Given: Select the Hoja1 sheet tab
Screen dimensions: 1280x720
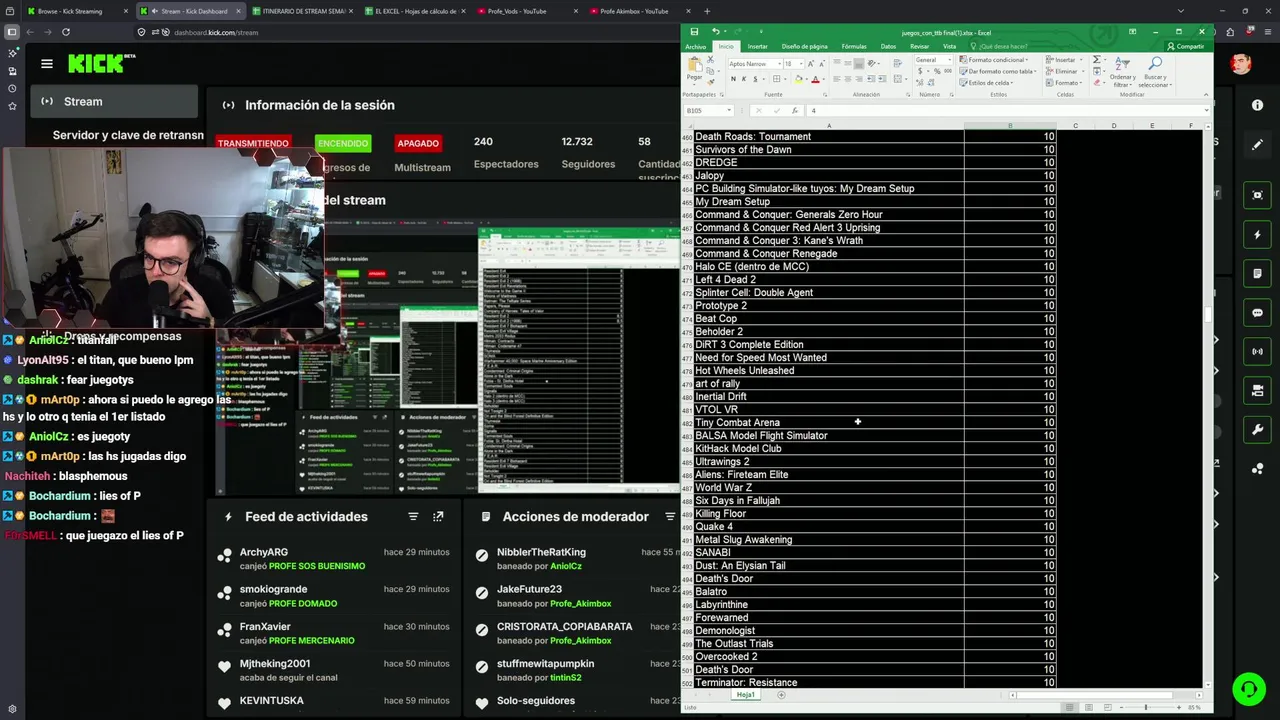Looking at the screenshot, I should click(746, 695).
